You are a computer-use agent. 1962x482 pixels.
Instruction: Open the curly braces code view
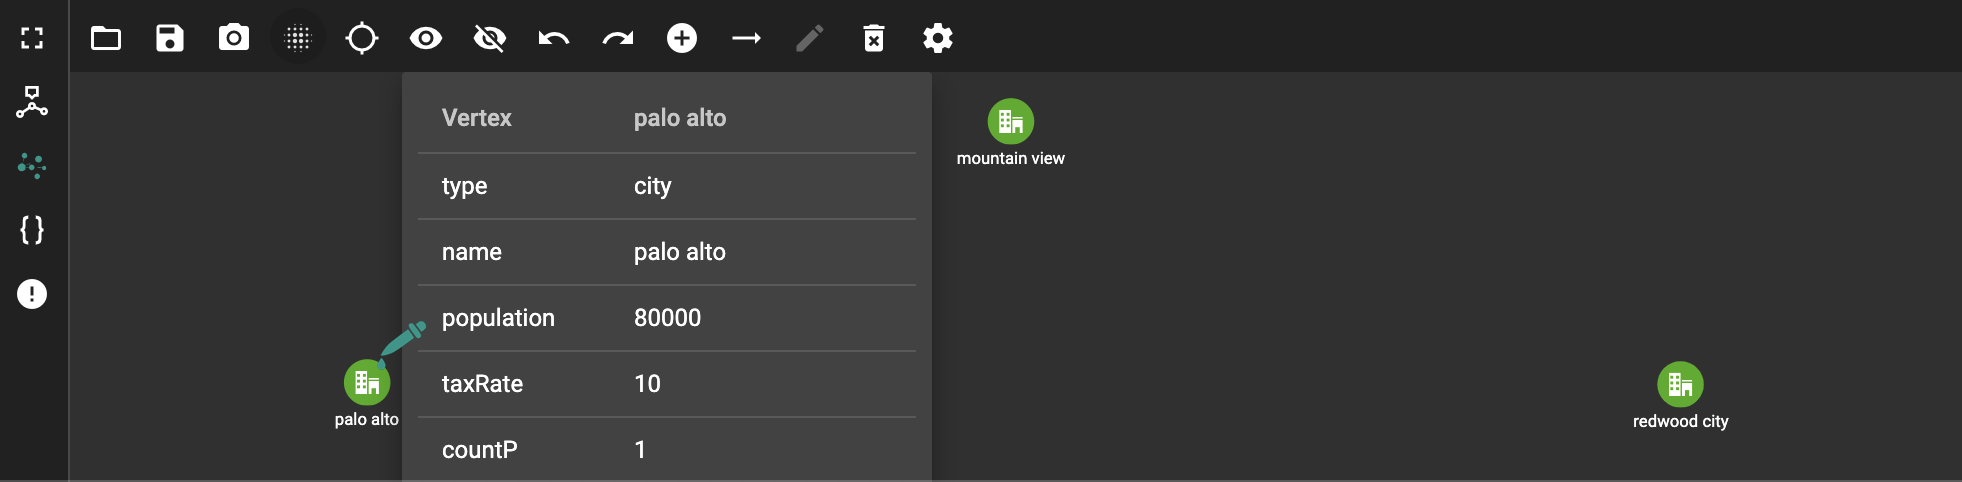[x=32, y=230]
